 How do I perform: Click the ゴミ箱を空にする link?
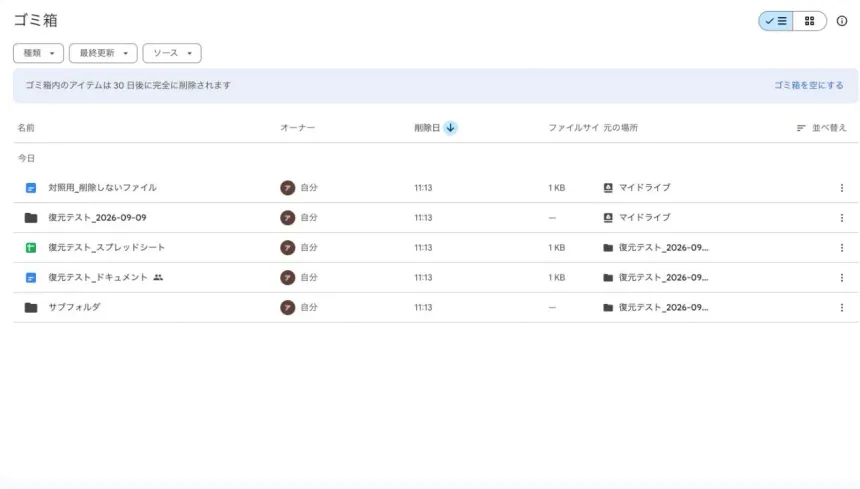coord(808,85)
